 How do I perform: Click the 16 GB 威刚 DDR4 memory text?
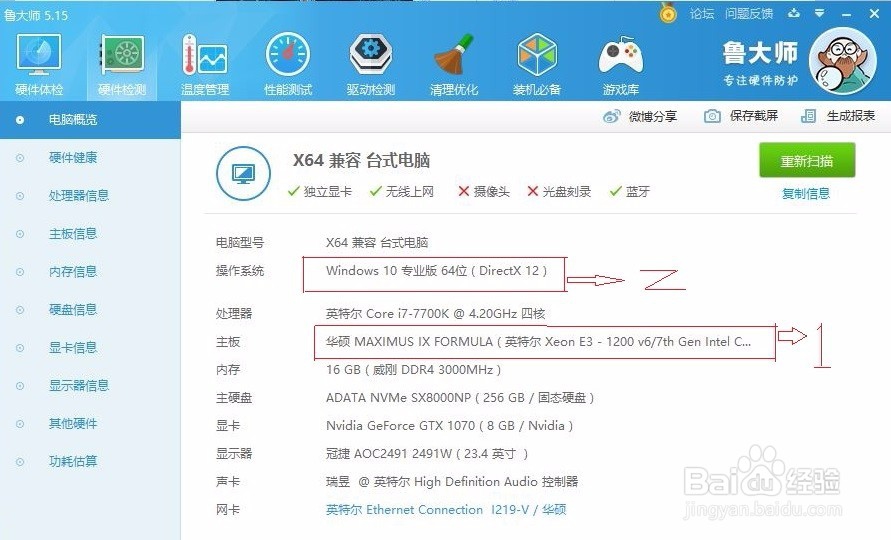pos(413,370)
